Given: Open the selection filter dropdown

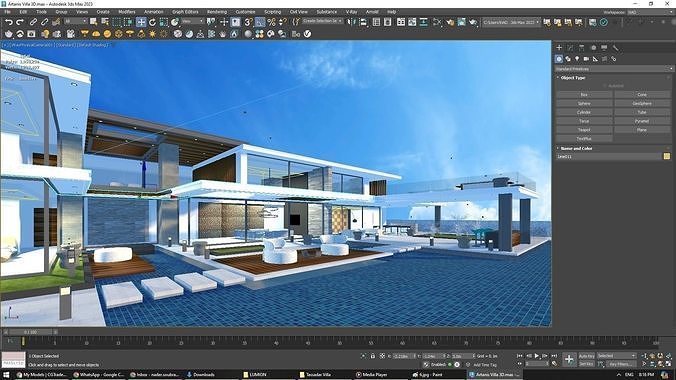Looking at the screenshot, I should [75, 21].
